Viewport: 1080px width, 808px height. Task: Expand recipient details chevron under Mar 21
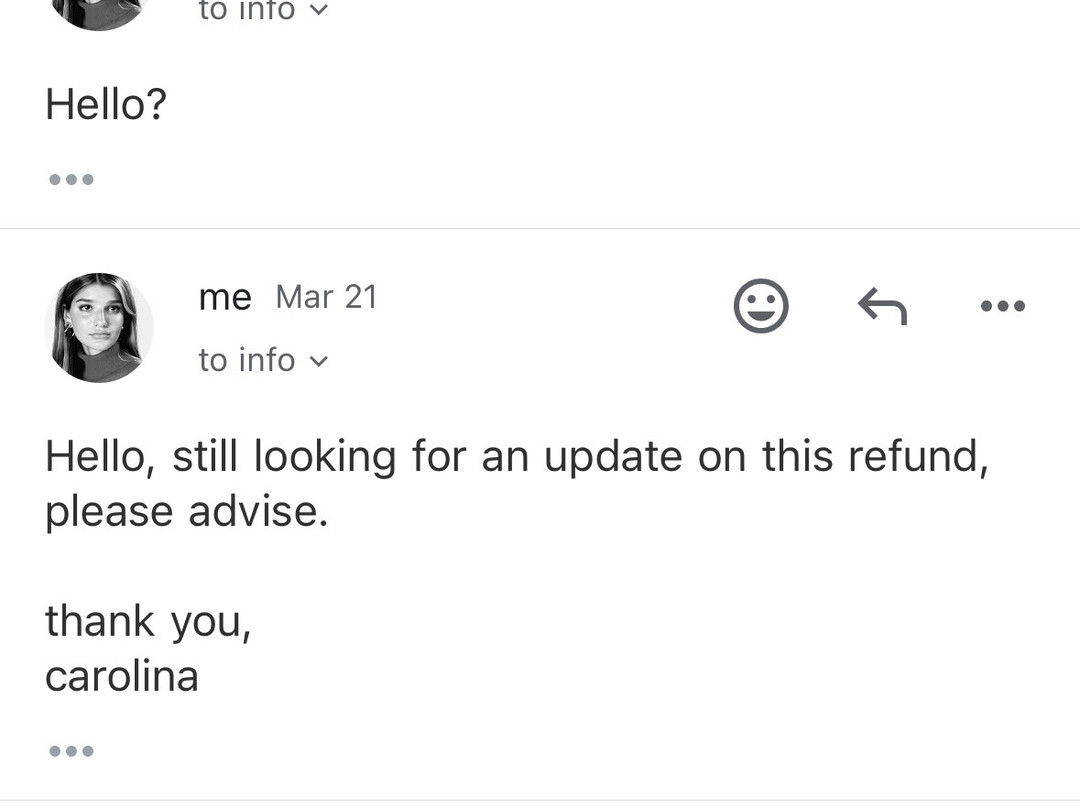coord(319,361)
